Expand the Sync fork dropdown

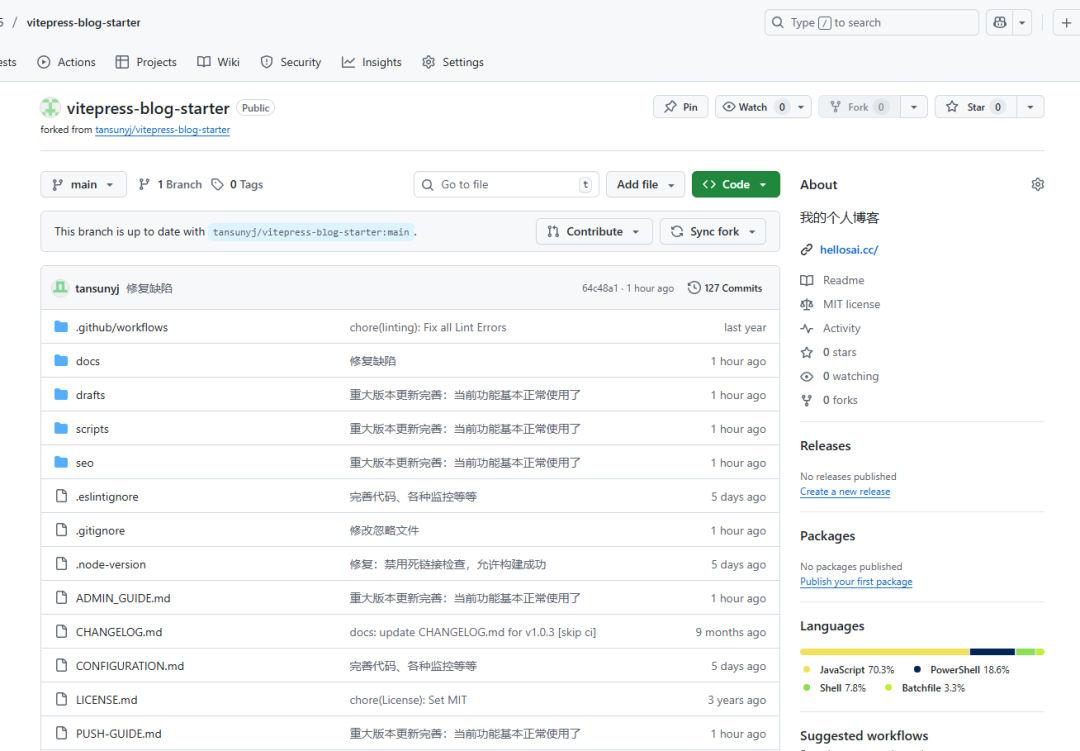(712, 232)
